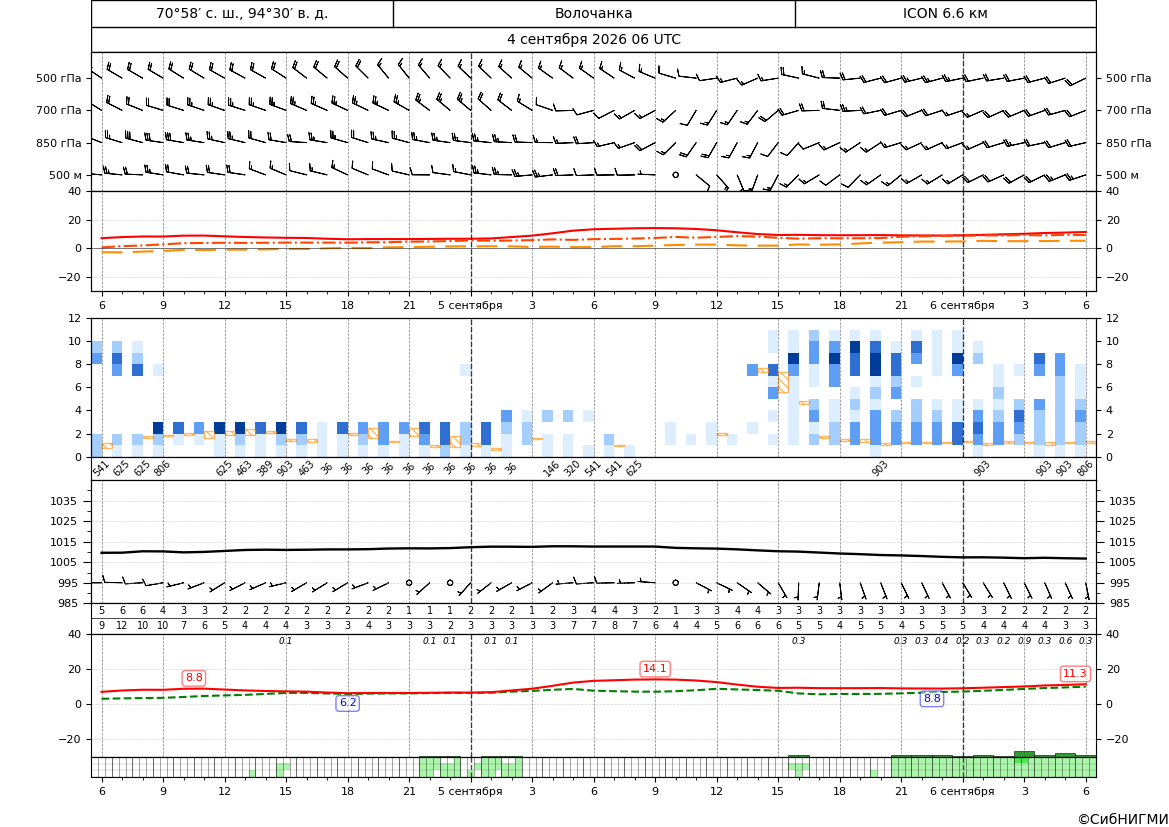Click the blue 8.8 minimum temperature label
Viewport: 1169px width, 827px height.
coord(932,699)
